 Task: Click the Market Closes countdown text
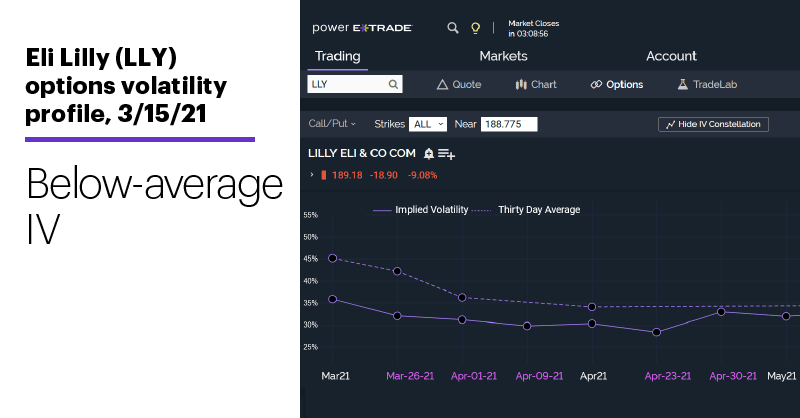[534, 29]
